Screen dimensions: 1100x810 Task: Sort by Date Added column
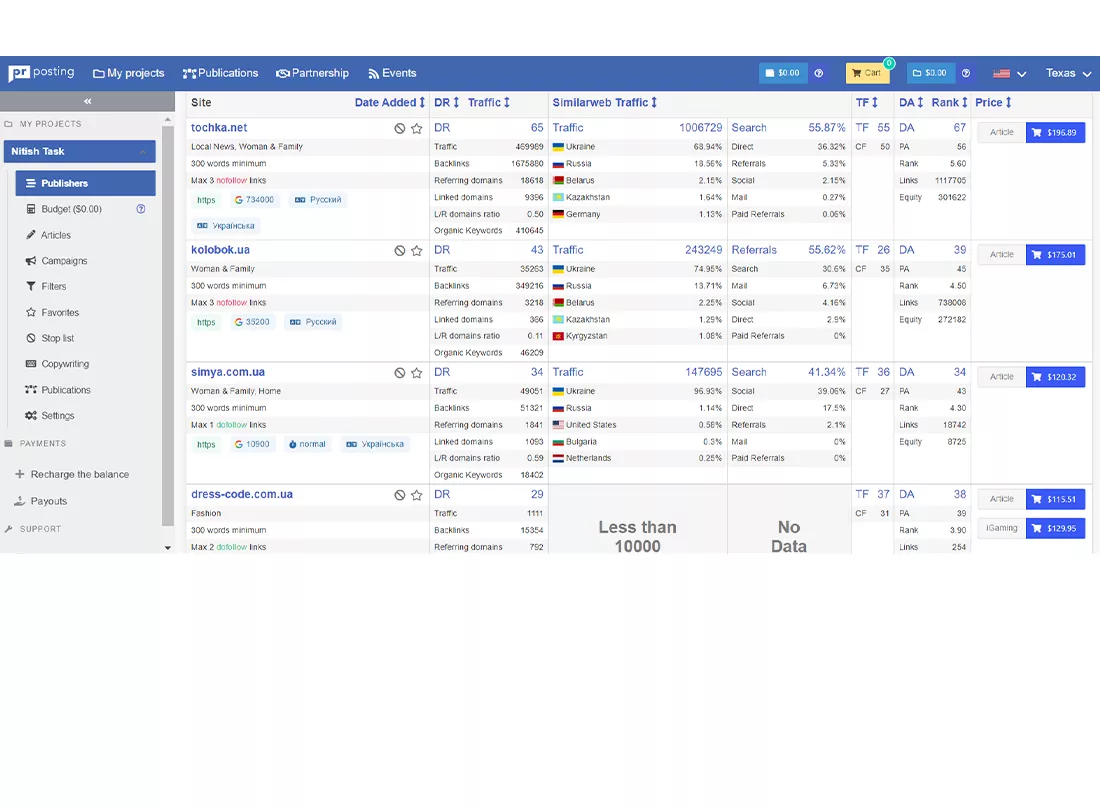click(390, 102)
